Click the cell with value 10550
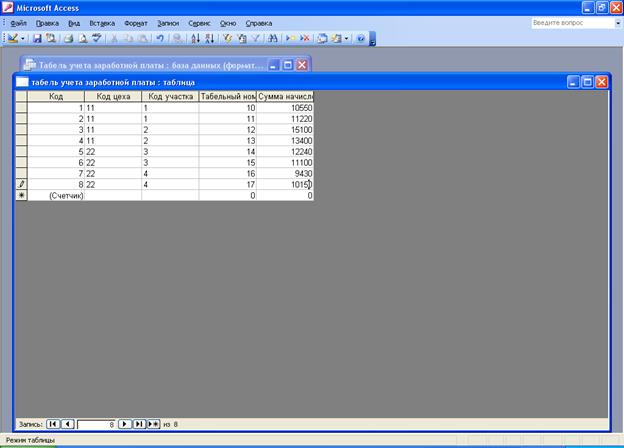 click(x=285, y=108)
